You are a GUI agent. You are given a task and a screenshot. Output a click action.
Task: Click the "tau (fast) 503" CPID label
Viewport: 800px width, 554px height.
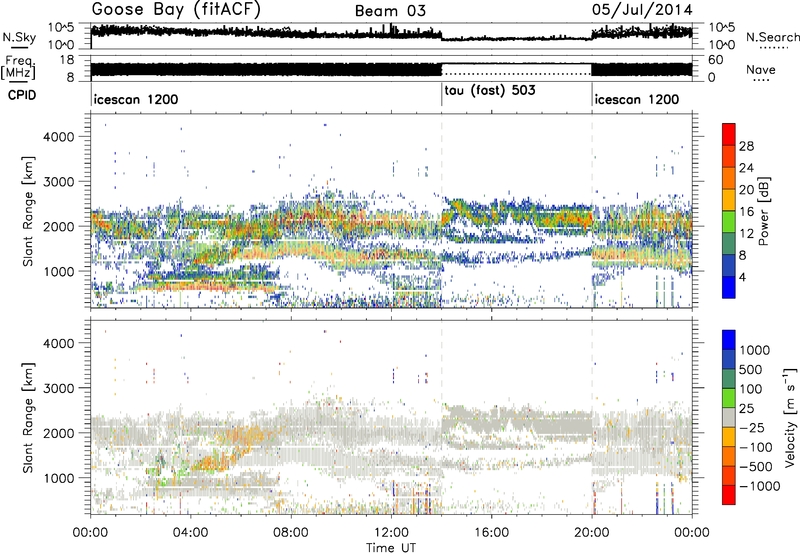click(490, 91)
